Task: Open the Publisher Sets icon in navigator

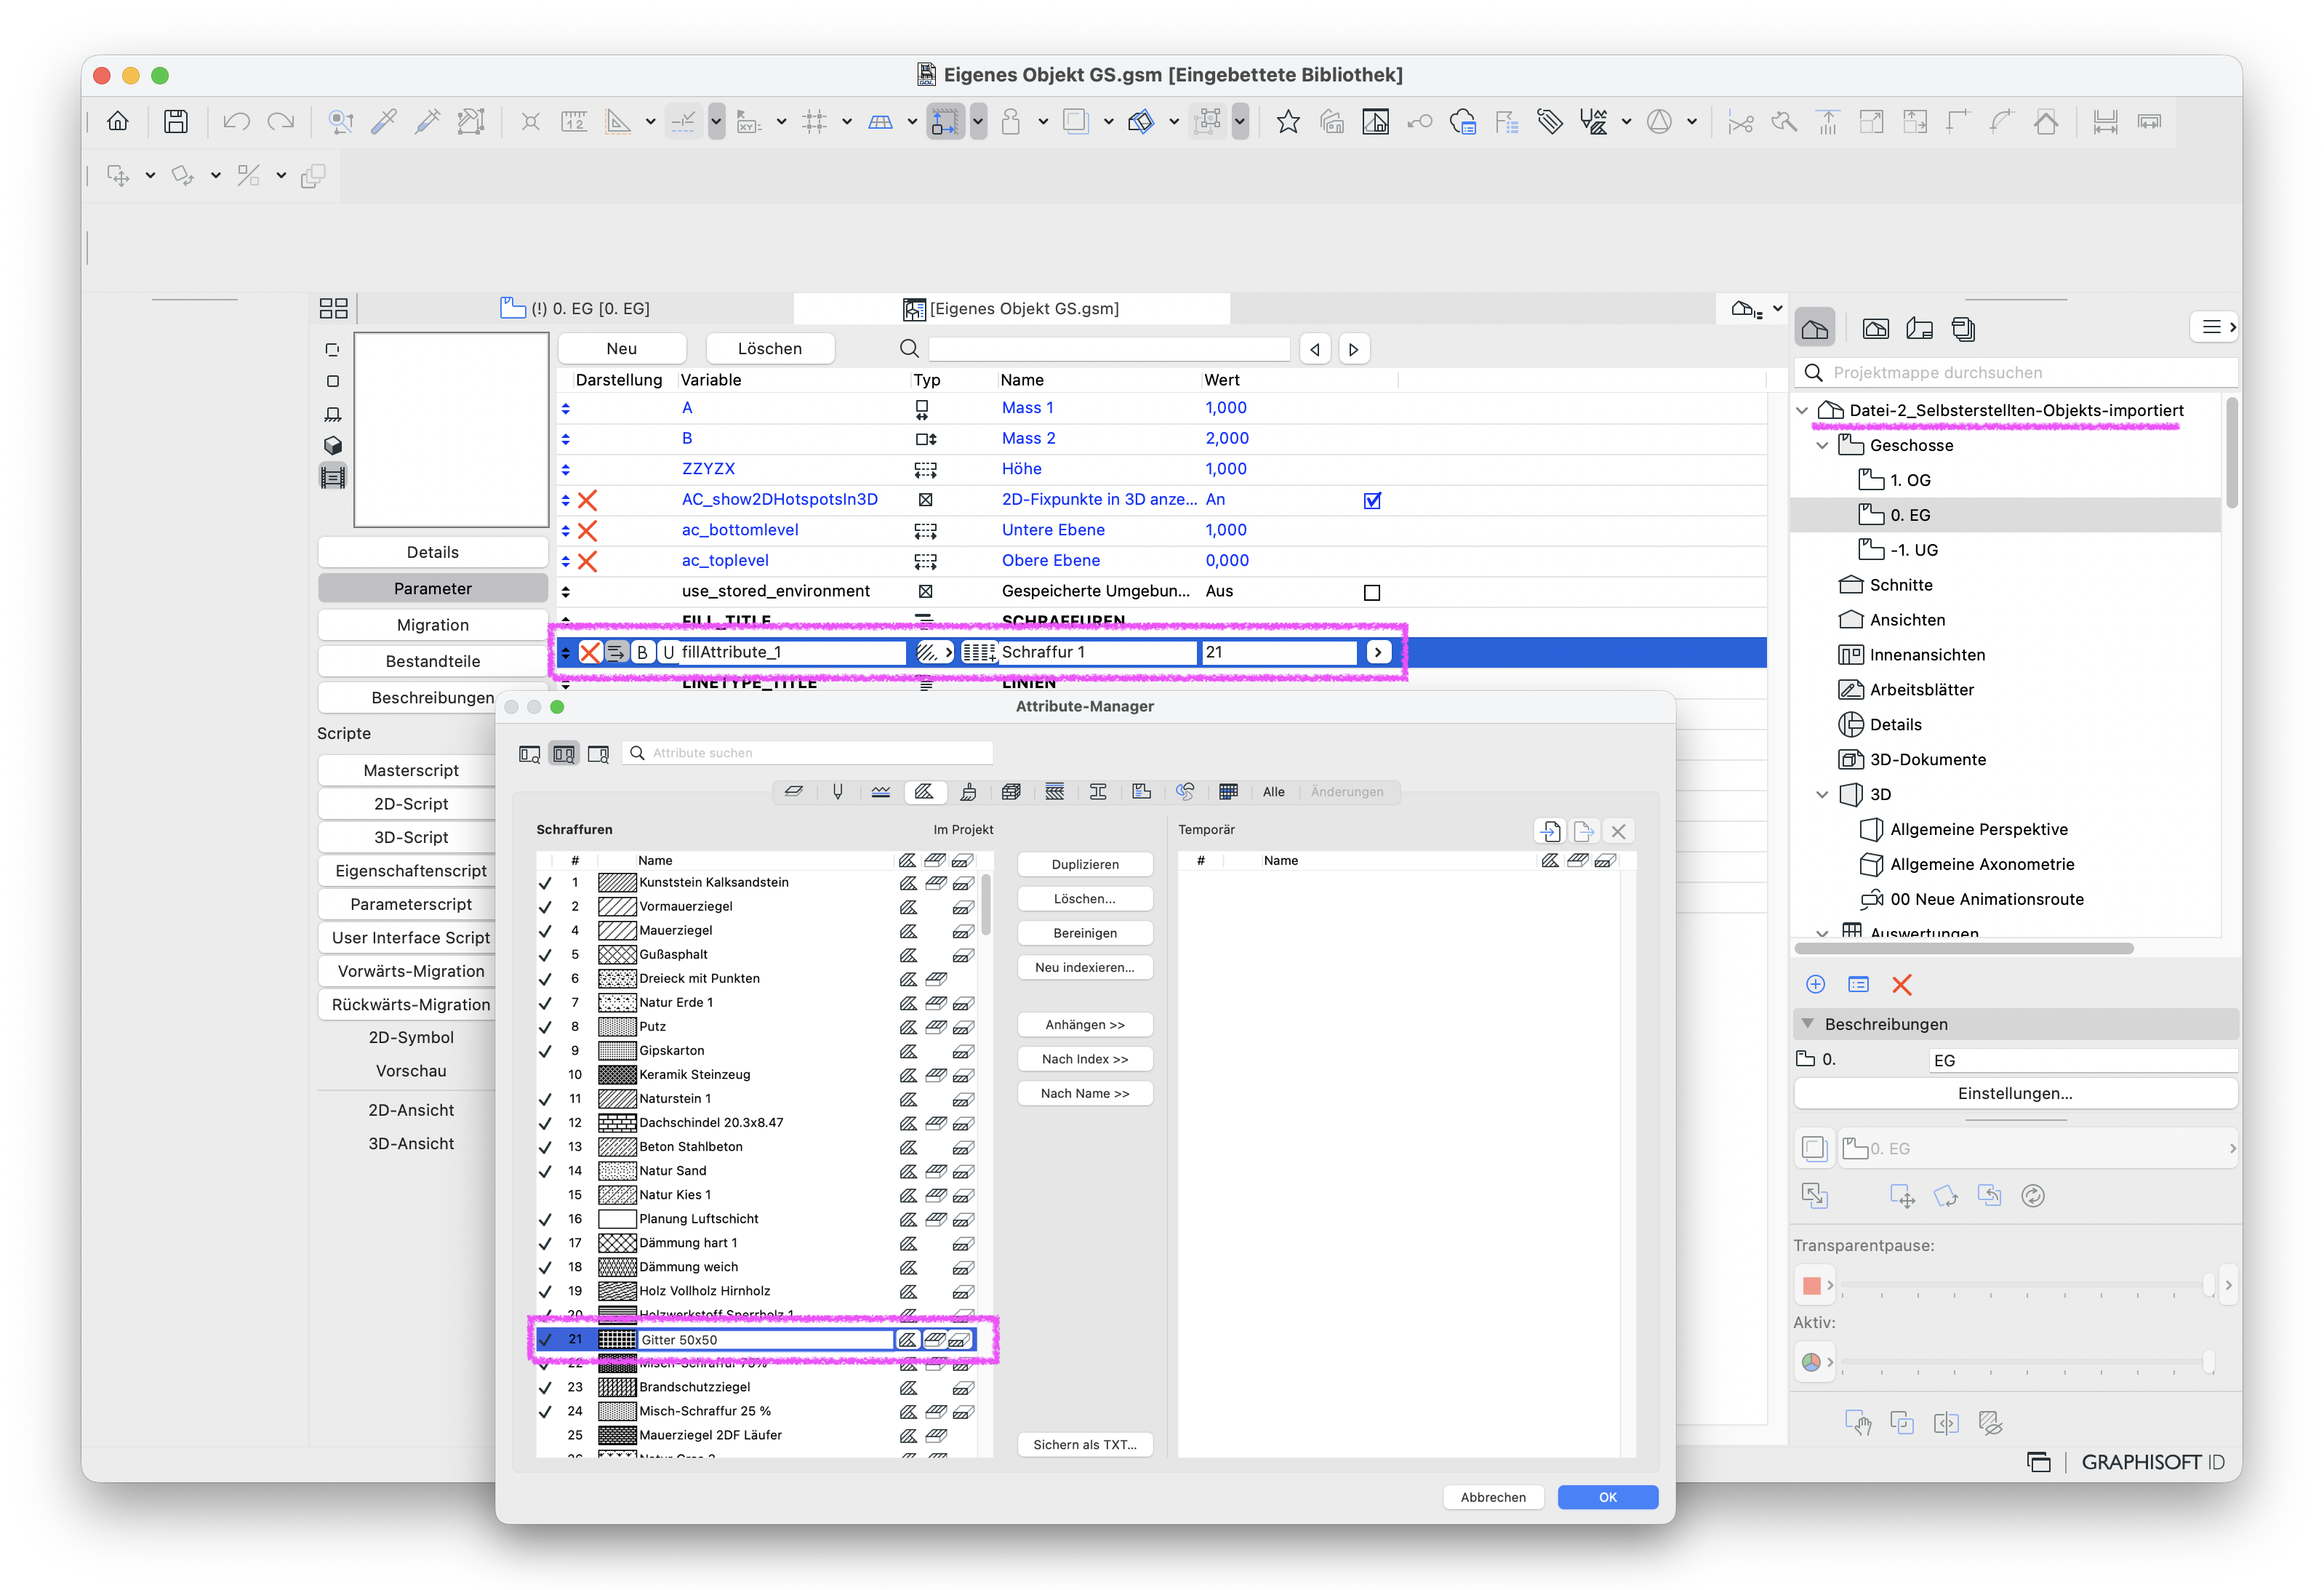Action: [1963, 328]
